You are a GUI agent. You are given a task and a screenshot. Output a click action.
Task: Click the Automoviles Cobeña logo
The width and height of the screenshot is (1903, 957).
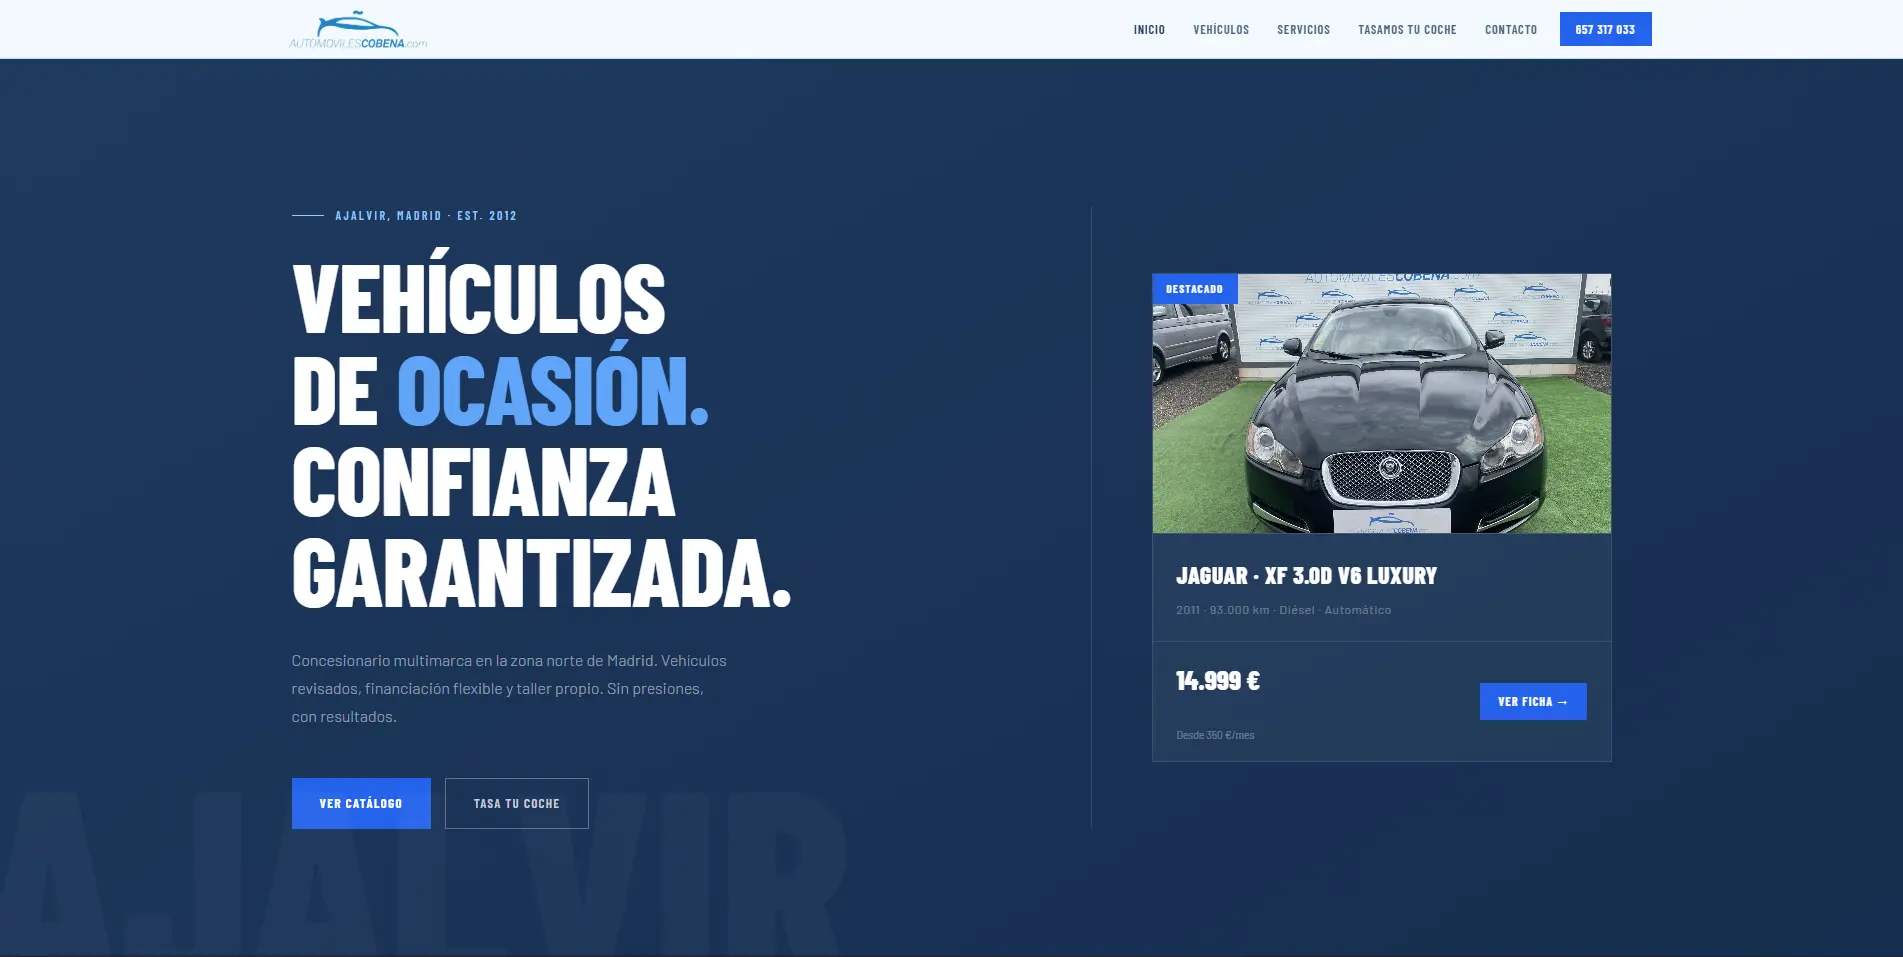(x=358, y=30)
